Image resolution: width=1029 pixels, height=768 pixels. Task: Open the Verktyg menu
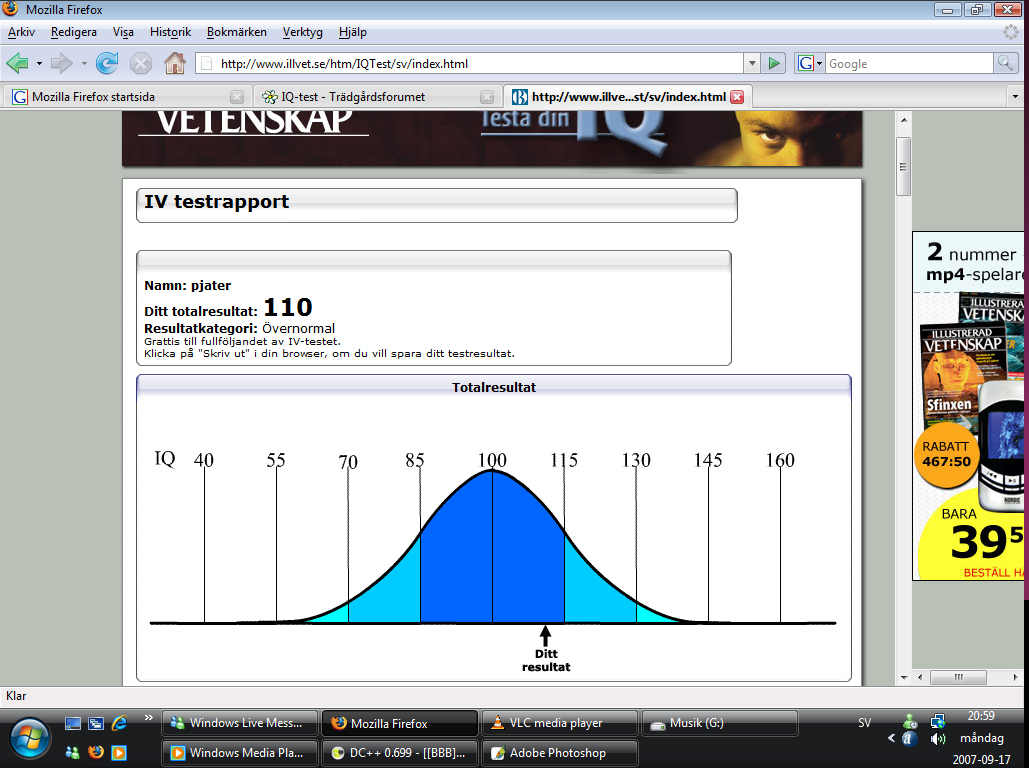[x=302, y=32]
